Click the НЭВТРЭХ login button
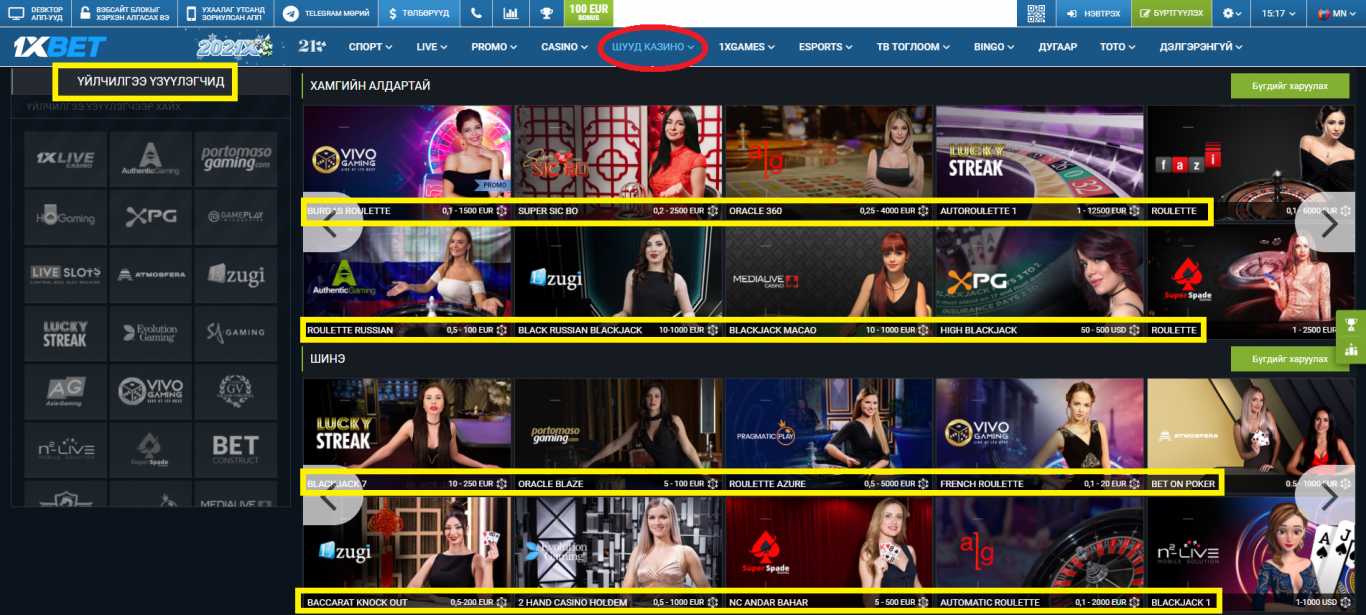 [1092, 14]
